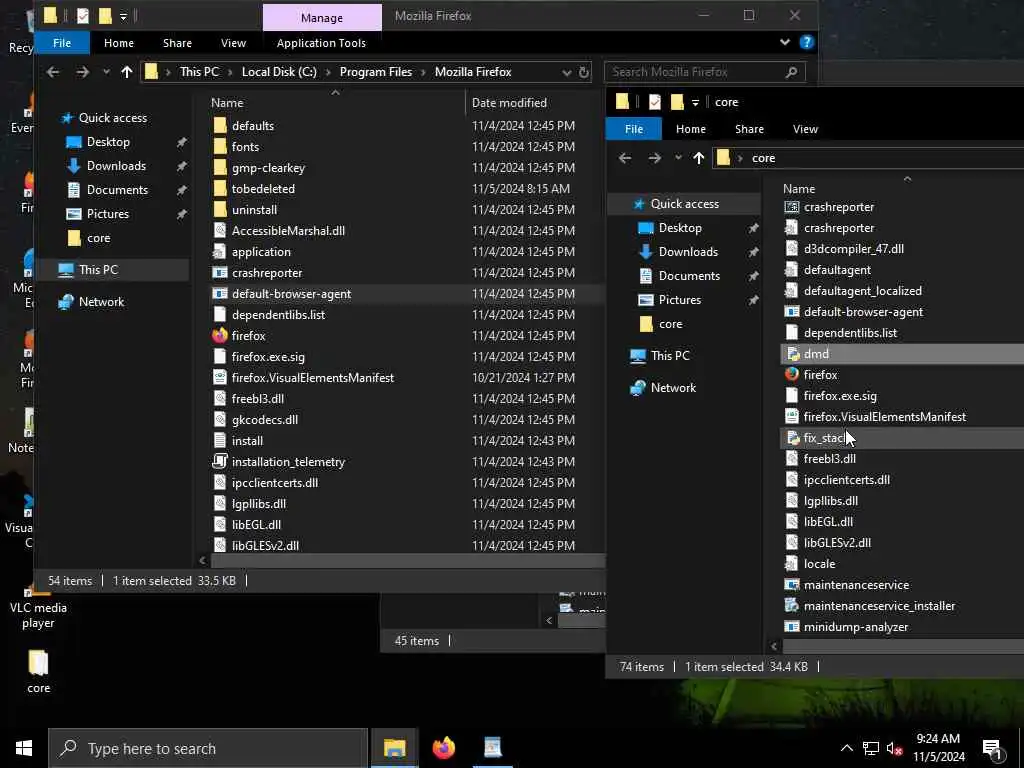
Task: Open the View tab in core window
Action: (x=805, y=129)
